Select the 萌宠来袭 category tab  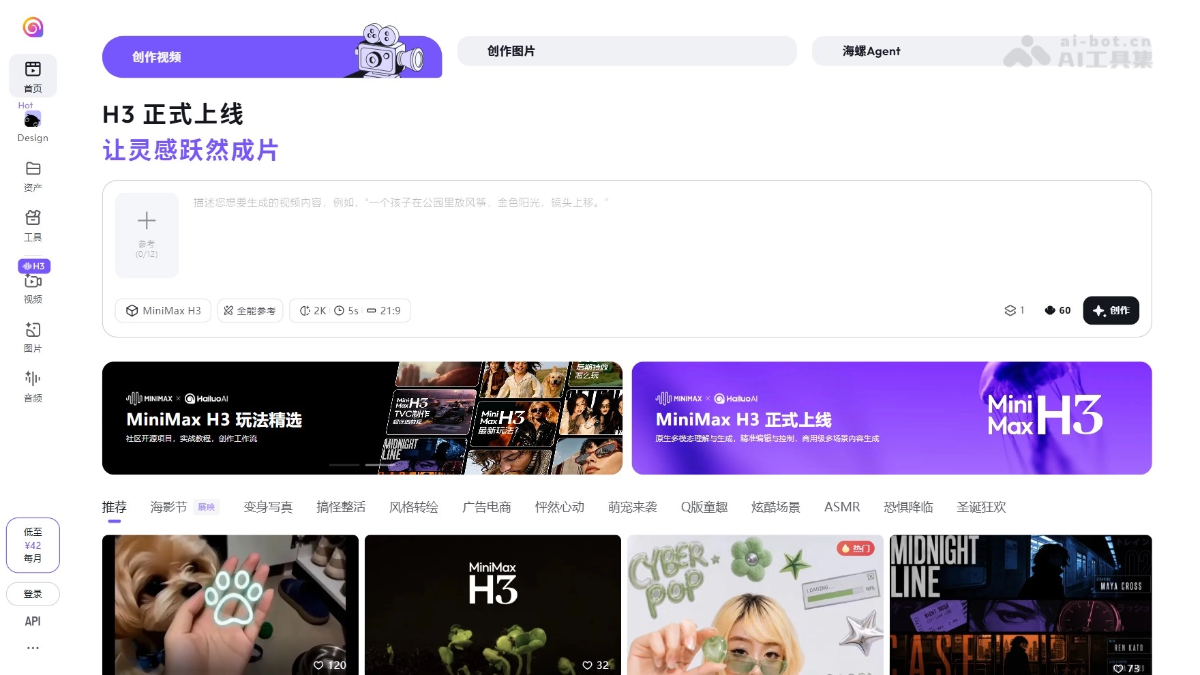coord(633,507)
